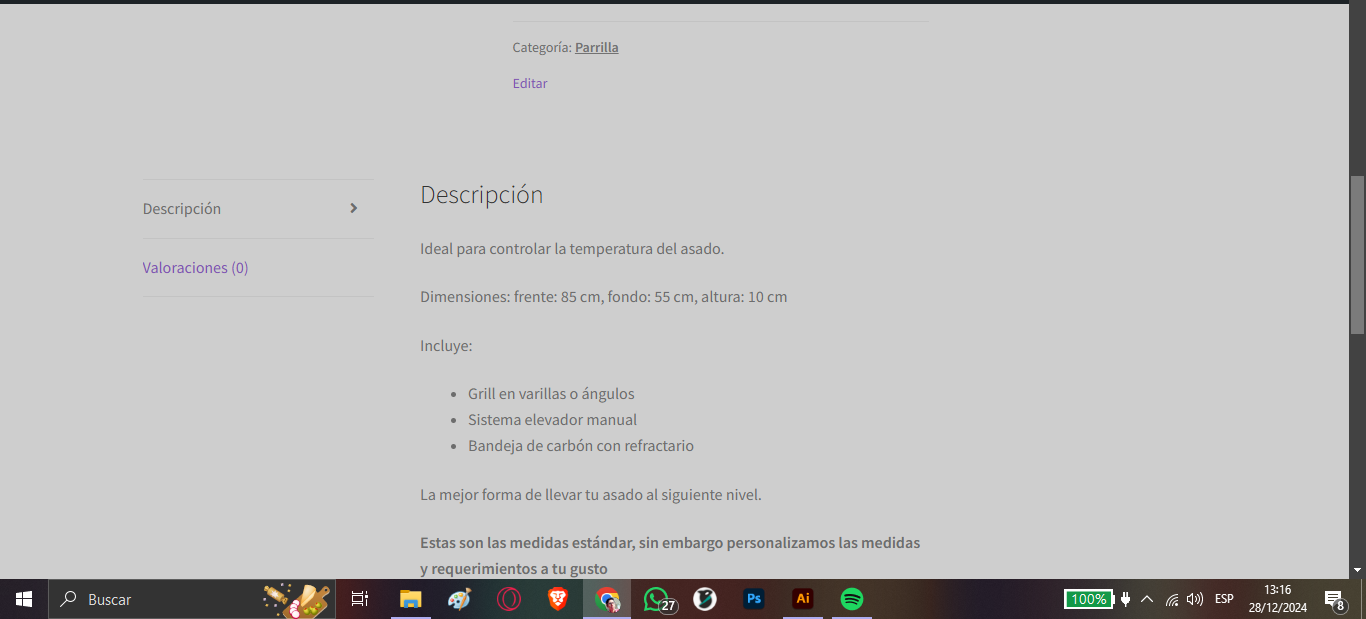Screen dimensions: 1366x619
Task: Open the volume control in the tray
Action: tap(1194, 599)
